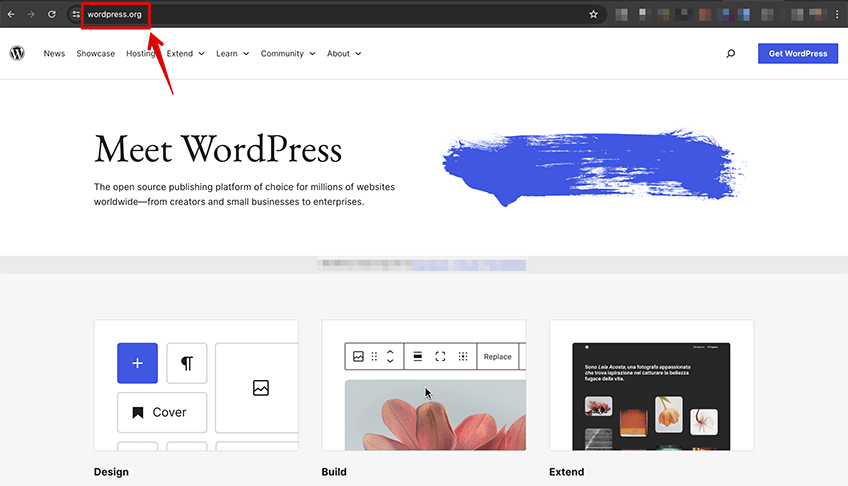Click the Get WordPress button

[x=798, y=54]
